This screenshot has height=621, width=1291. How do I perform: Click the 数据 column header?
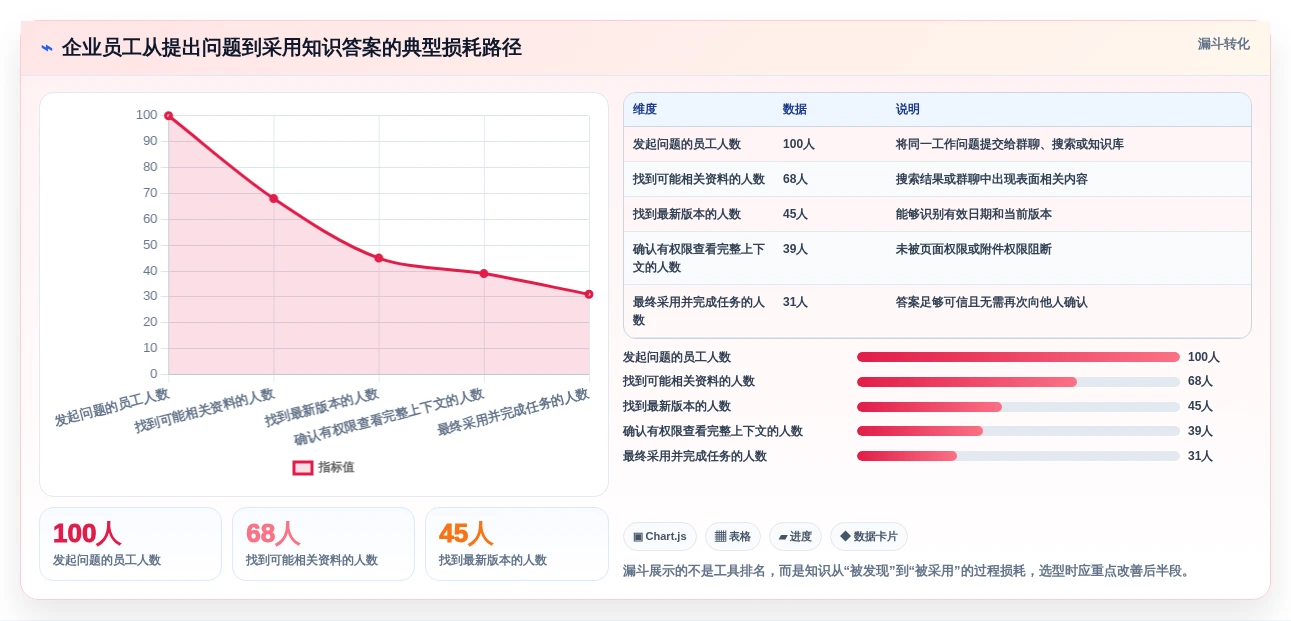795,109
